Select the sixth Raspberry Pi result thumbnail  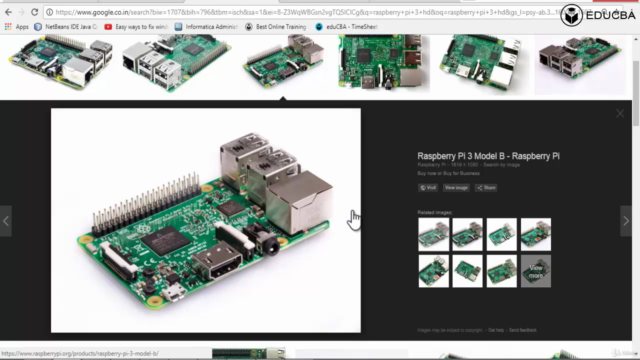click(x=580, y=64)
